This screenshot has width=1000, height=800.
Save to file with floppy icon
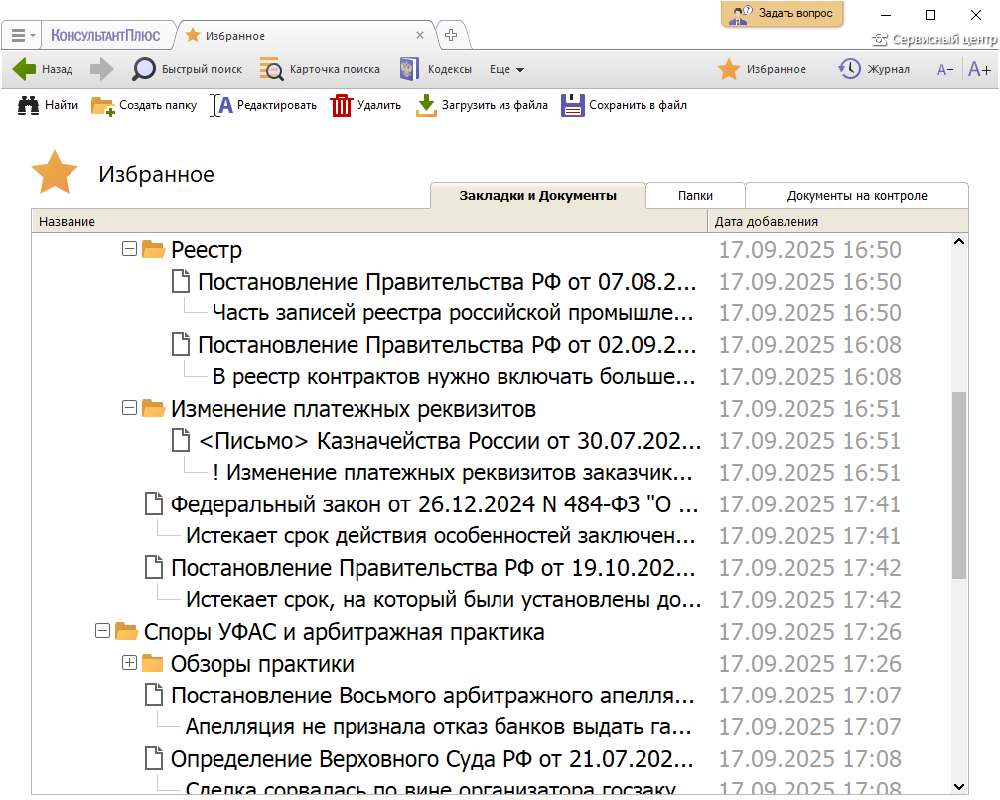(x=572, y=105)
